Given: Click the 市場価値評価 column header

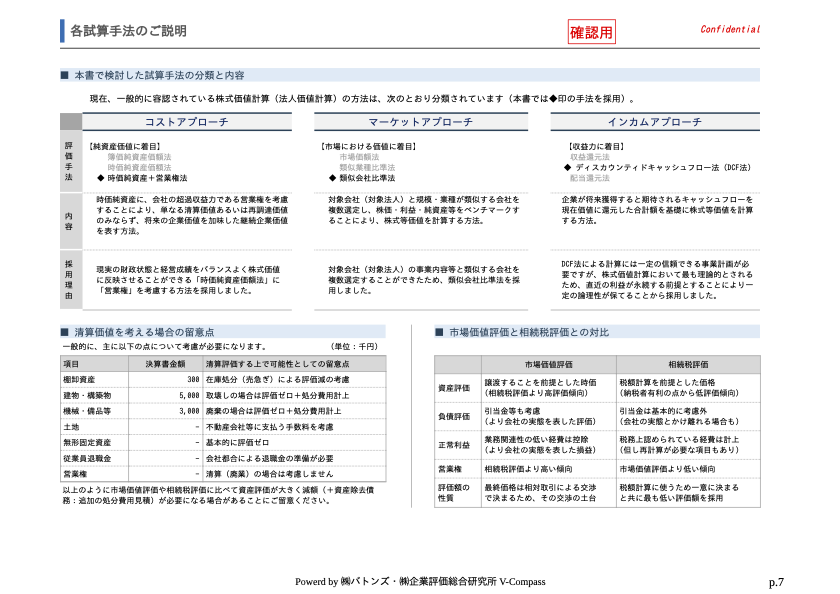Looking at the screenshot, I should click(549, 364).
